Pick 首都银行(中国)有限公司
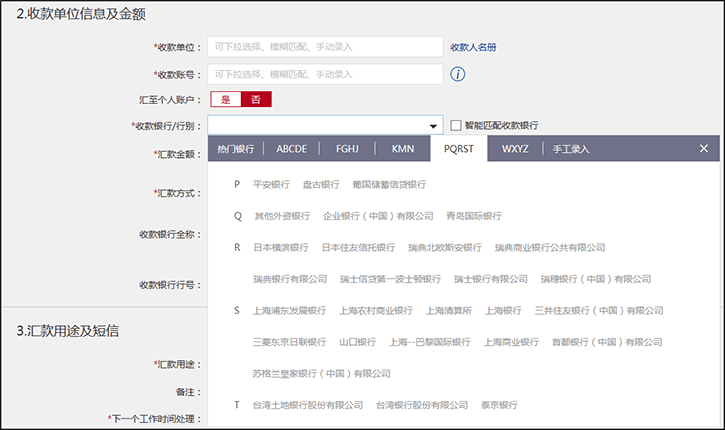This screenshot has width=725, height=430. click(607, 342)
